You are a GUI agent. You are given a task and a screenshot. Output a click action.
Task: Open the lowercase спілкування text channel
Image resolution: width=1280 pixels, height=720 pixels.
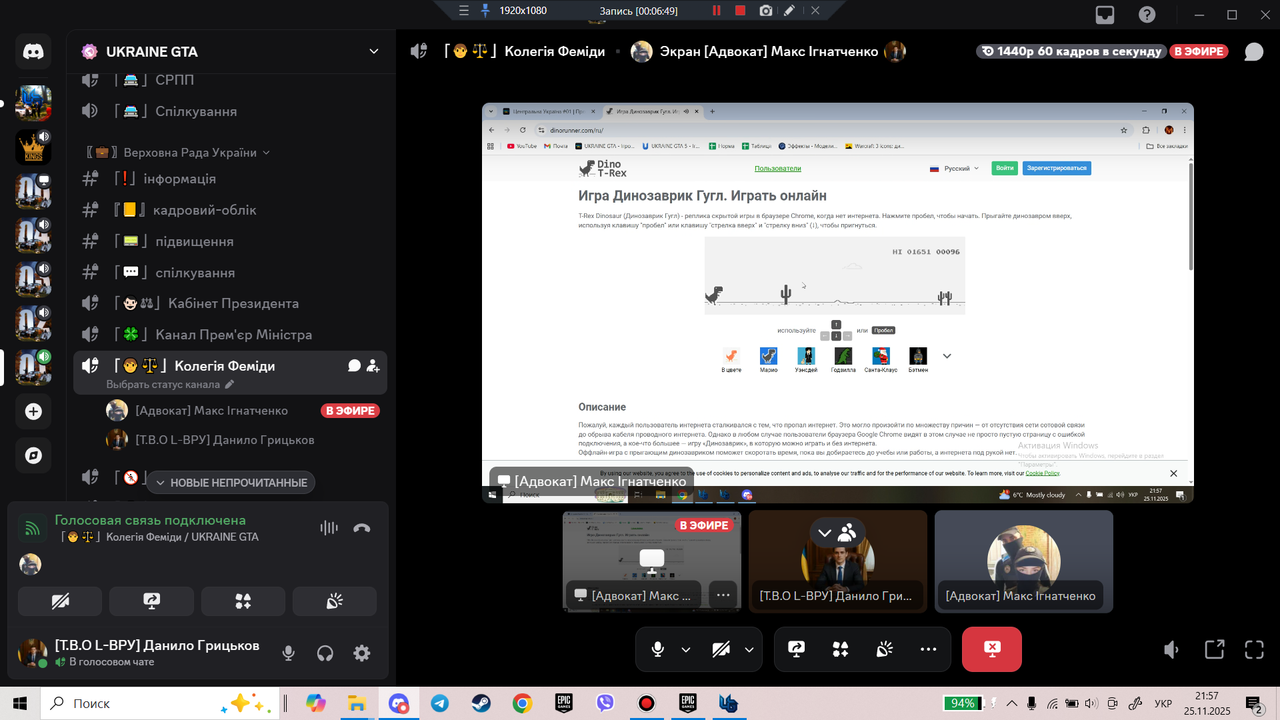coord(230,273)
